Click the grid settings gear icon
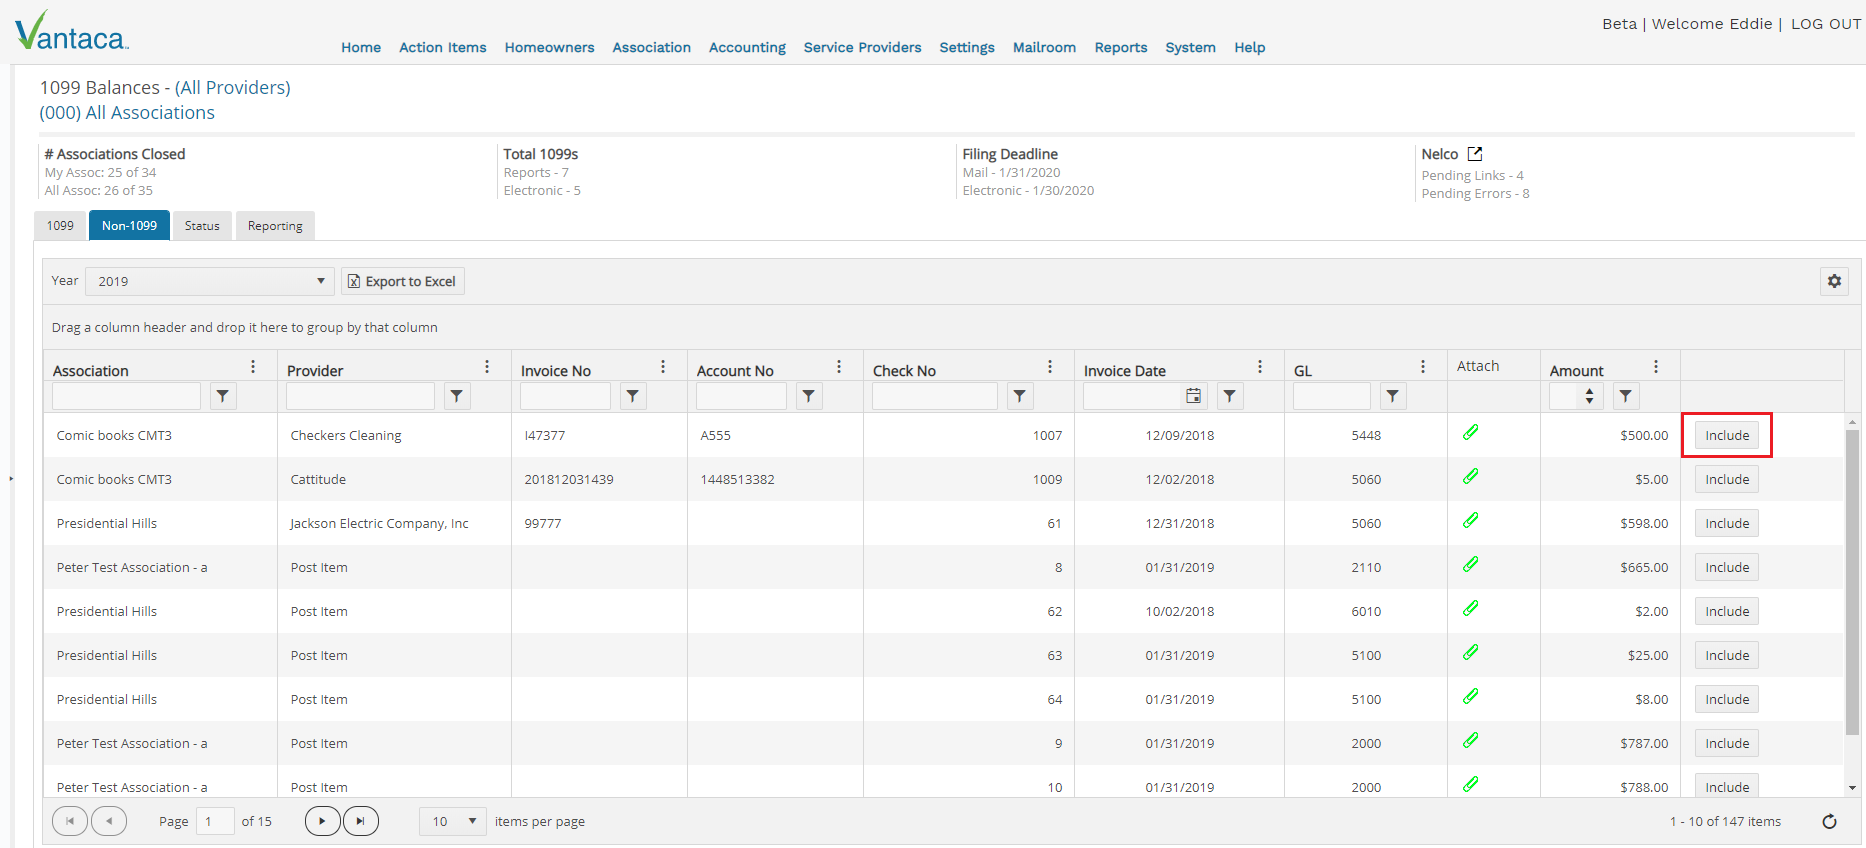 pos(1834,281)
